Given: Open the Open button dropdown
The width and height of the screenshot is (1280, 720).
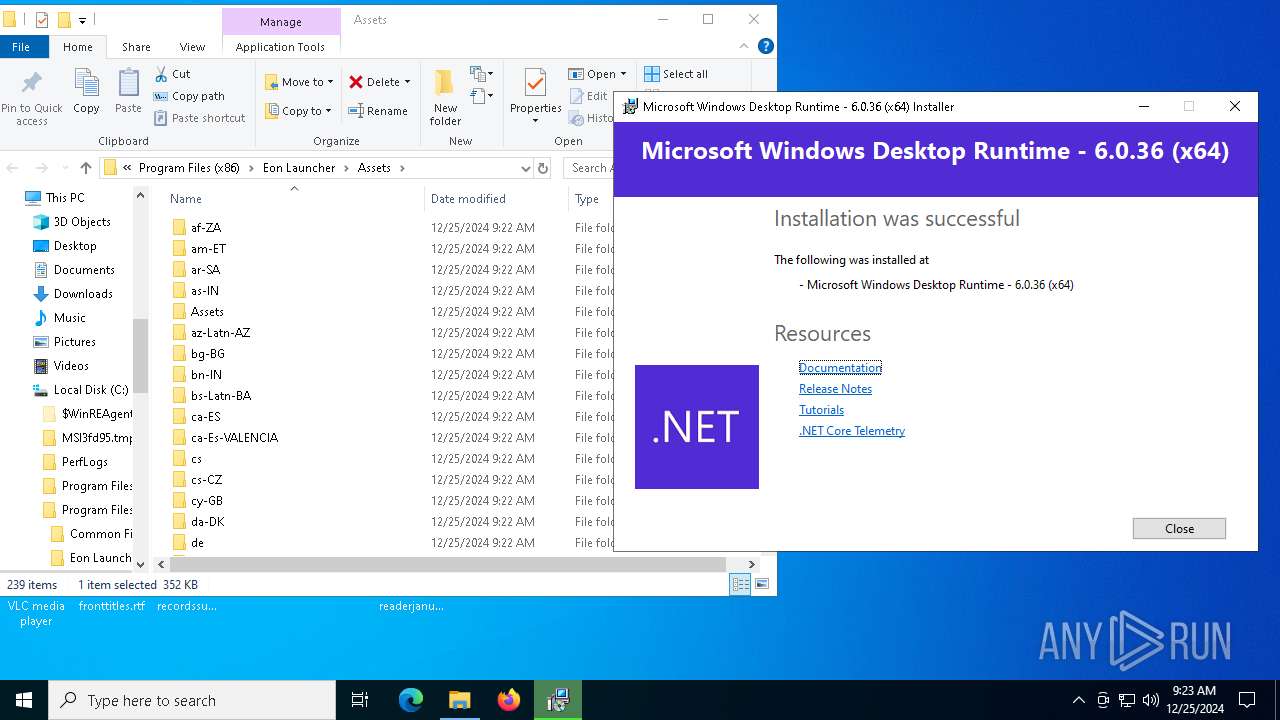Looking at the screenshot, I should click(623, 74).
